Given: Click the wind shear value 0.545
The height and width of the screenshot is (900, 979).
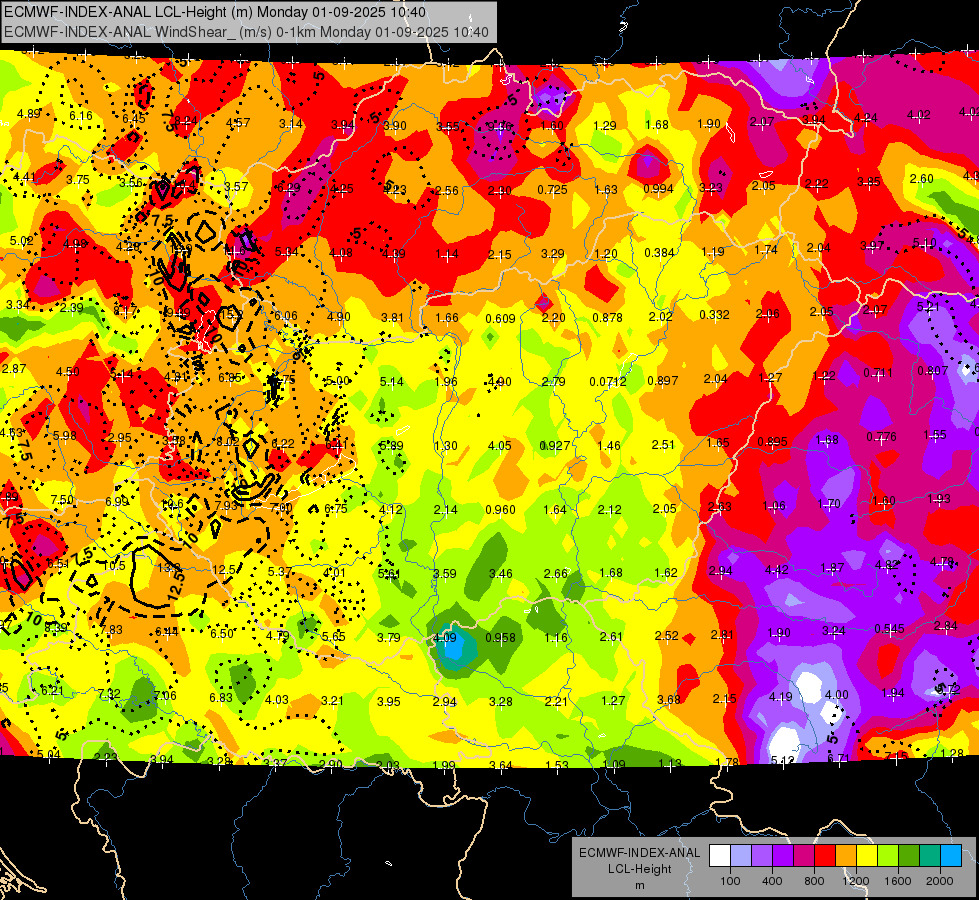Looking at the screenshot, I should click(889, 628).
